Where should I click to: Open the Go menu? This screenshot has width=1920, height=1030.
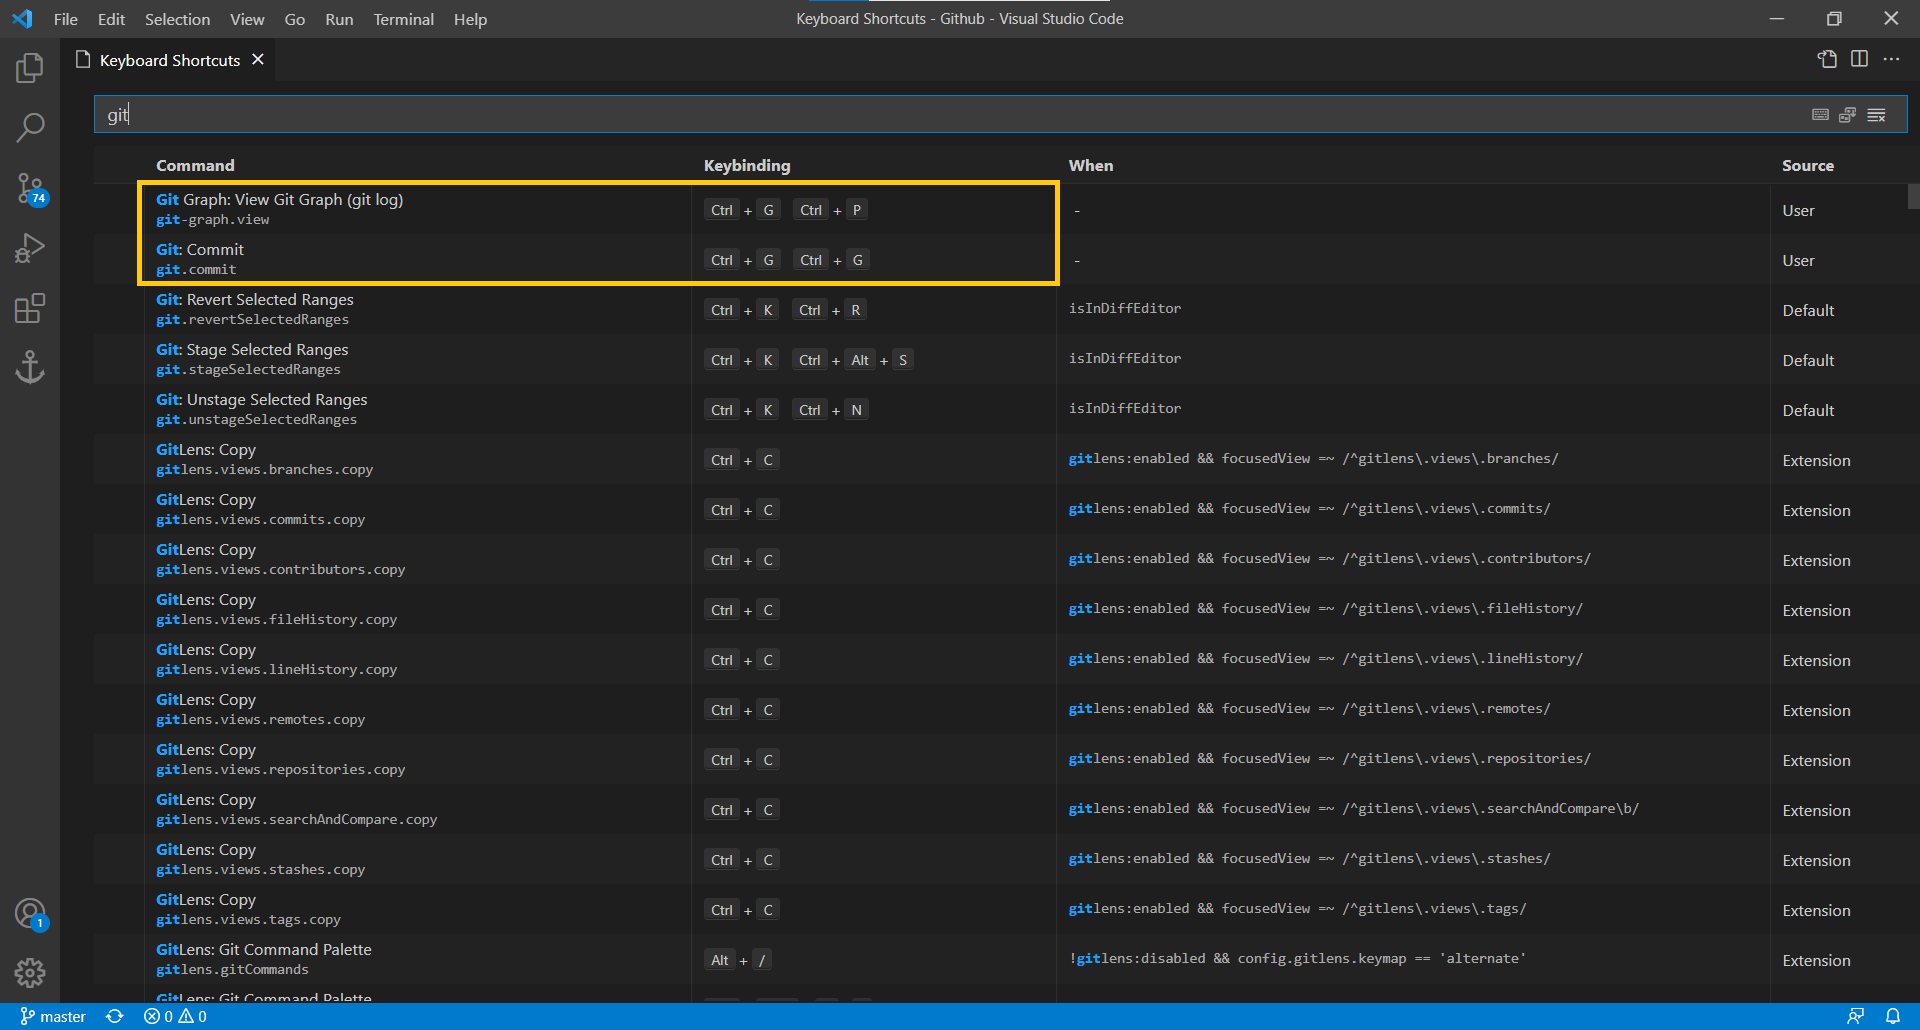point(295,19)
